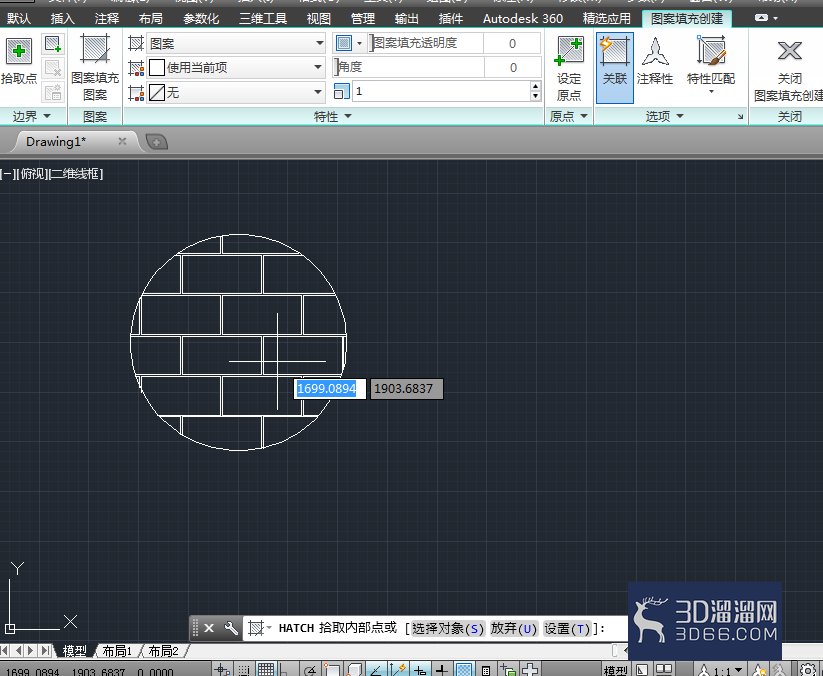Switch to the 输出 ribbon tab

[407, 19]
